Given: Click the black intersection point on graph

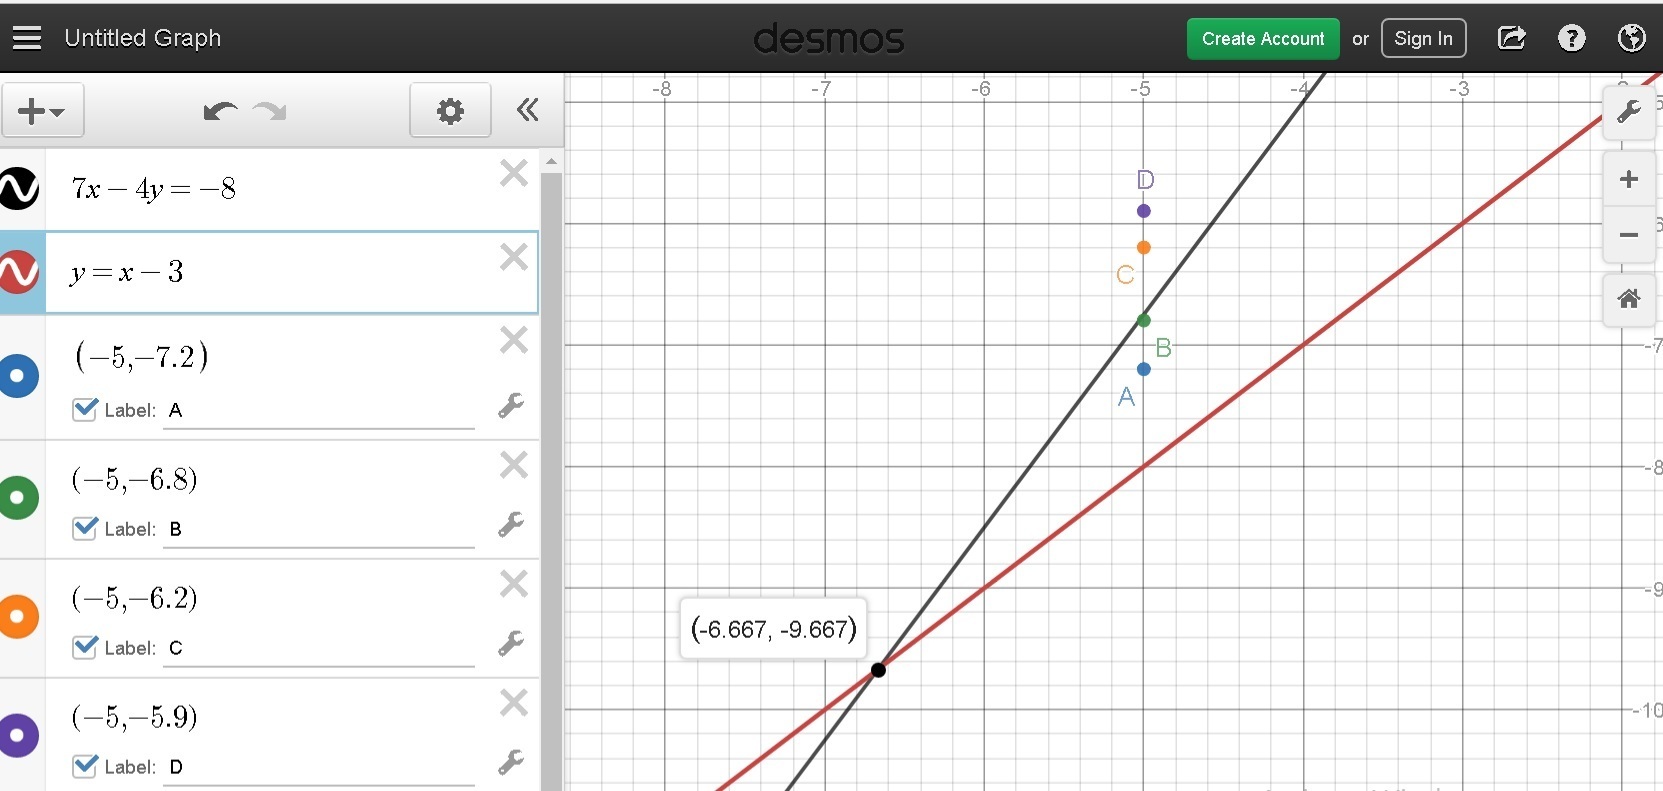Looking at the screenshot, I should (878, 670).
